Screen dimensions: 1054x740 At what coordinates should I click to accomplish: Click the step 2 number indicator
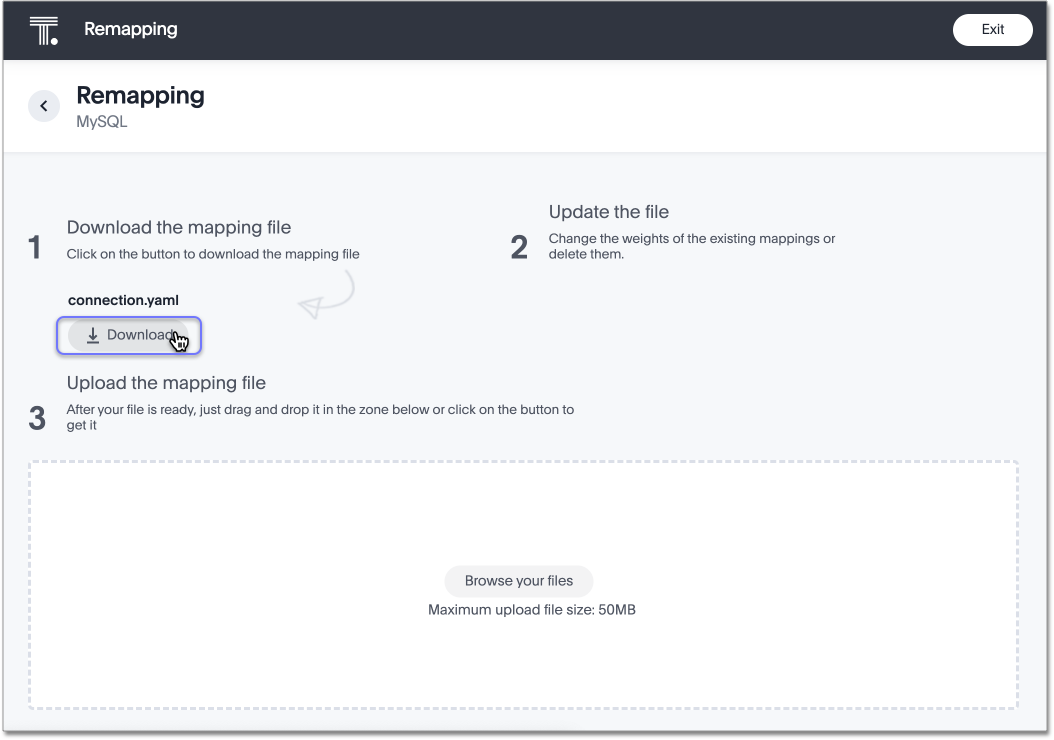(518, 247)
